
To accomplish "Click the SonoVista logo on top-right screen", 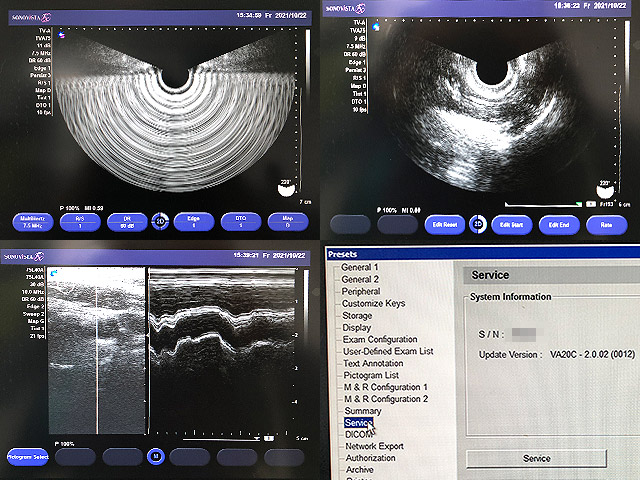I will click(x=345, y=9).
